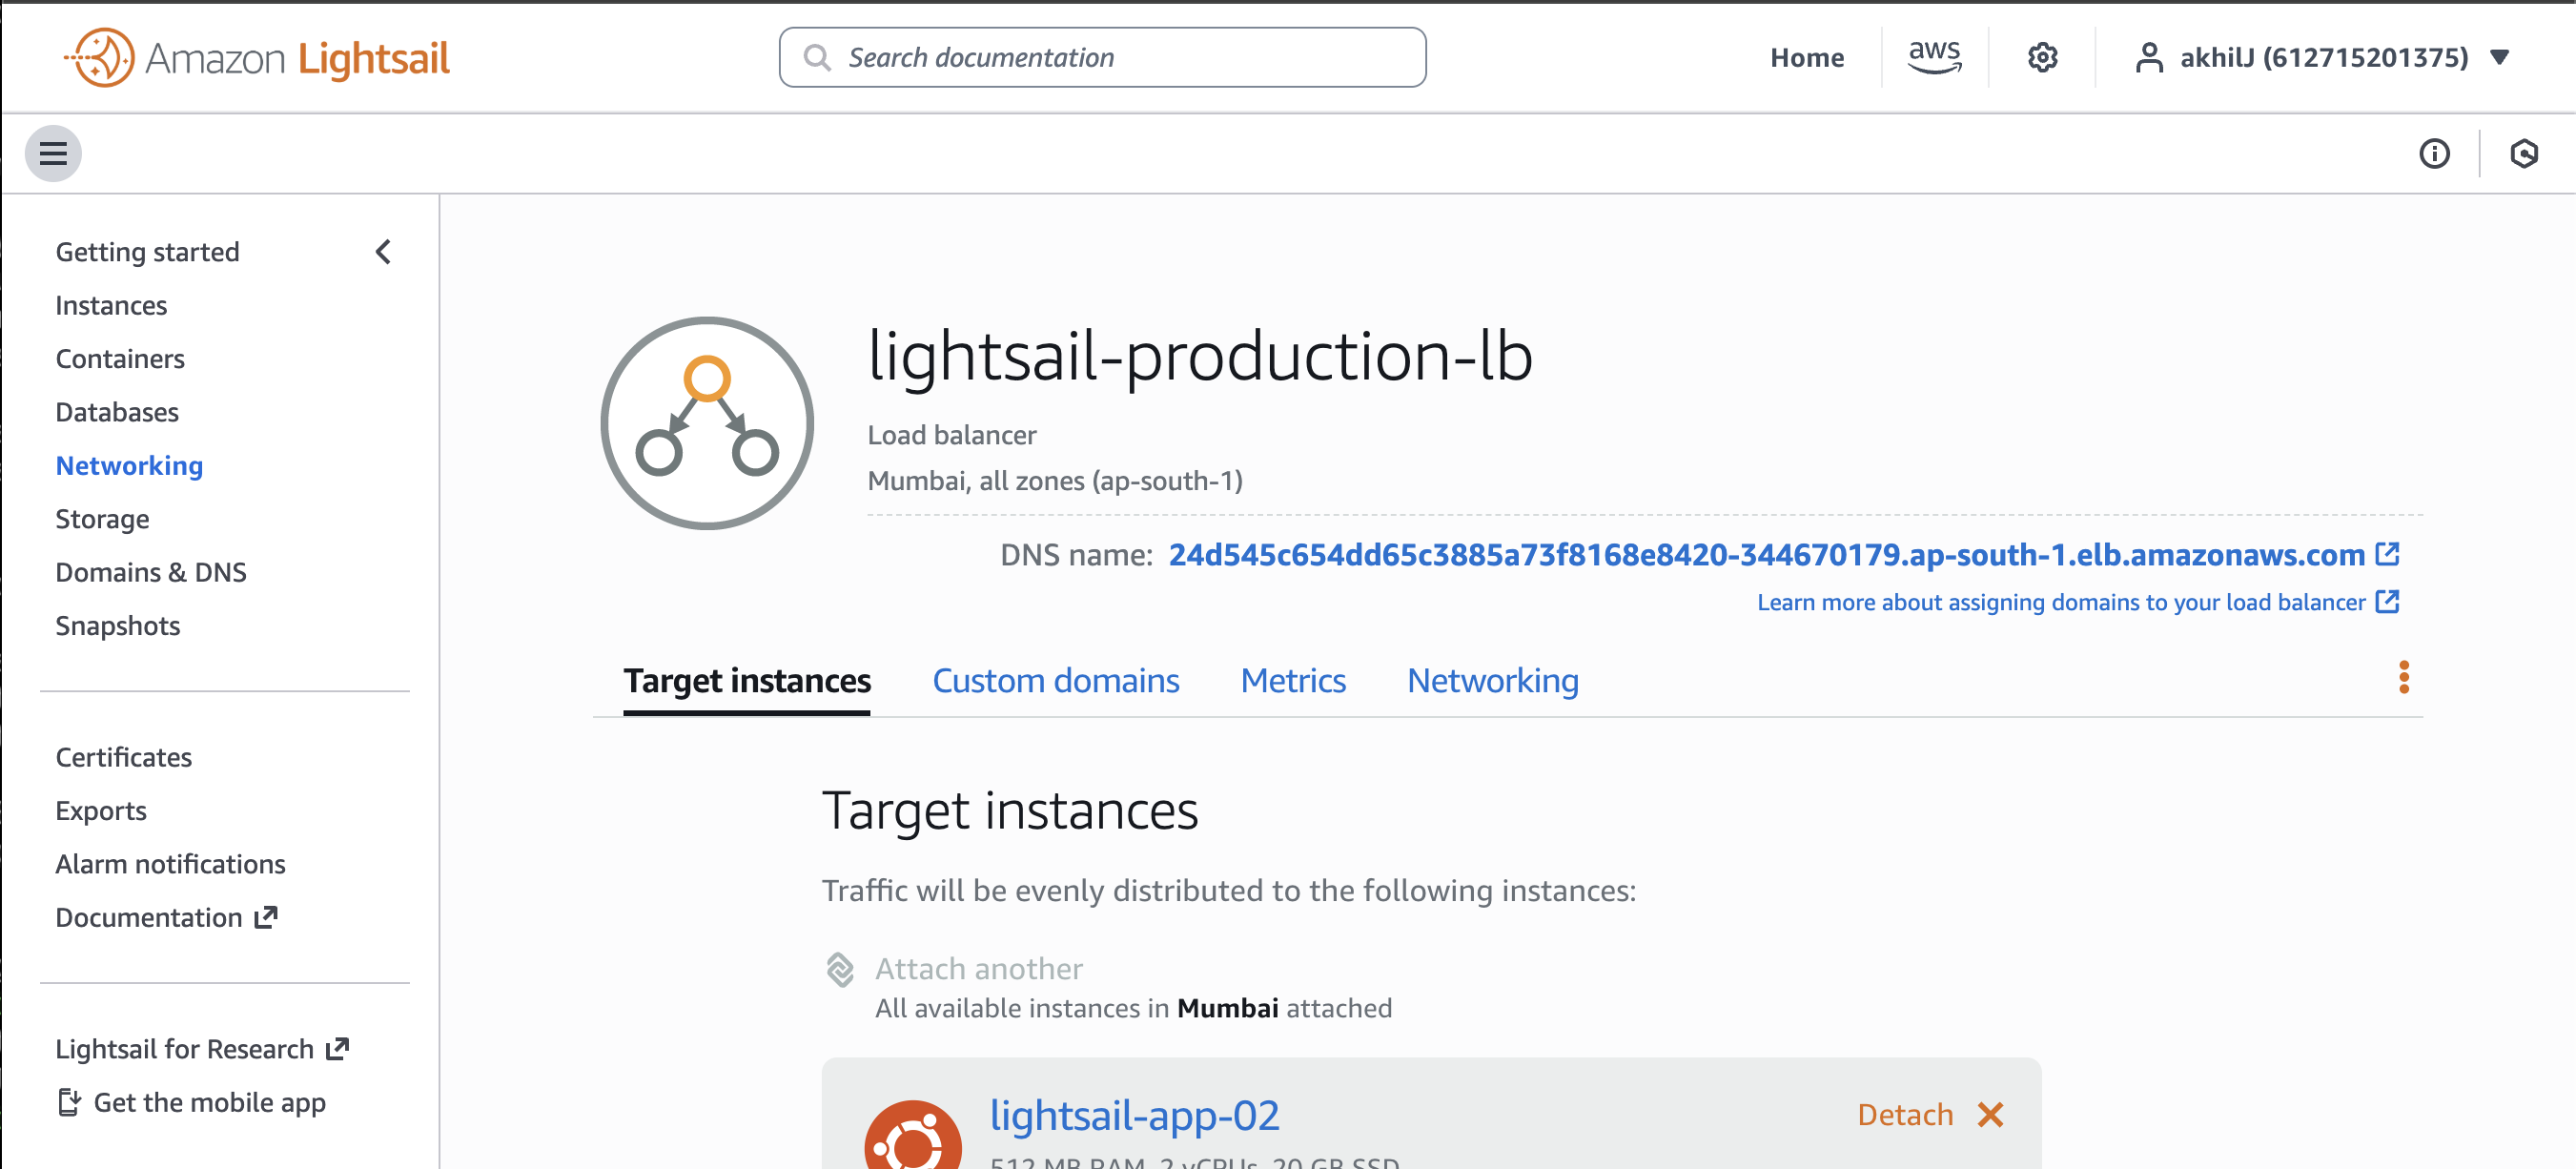Open the settings gear icon
The width and height of the screenshot is (2576, 1169).
point(2042,58)
